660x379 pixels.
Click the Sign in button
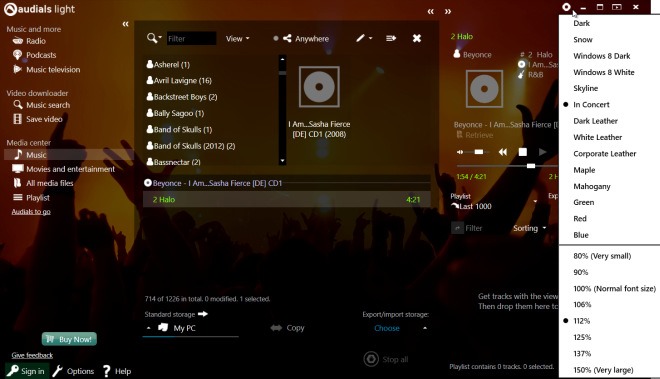click(x=27, y=371)
